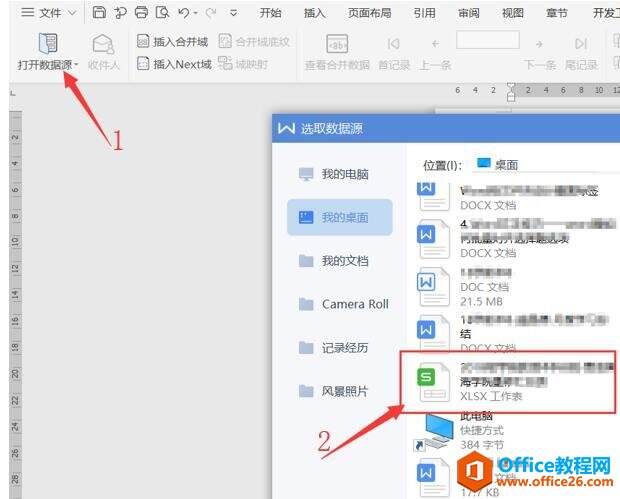Expand the 打开数据源 dropdown arrow

(x=76, y=64)
